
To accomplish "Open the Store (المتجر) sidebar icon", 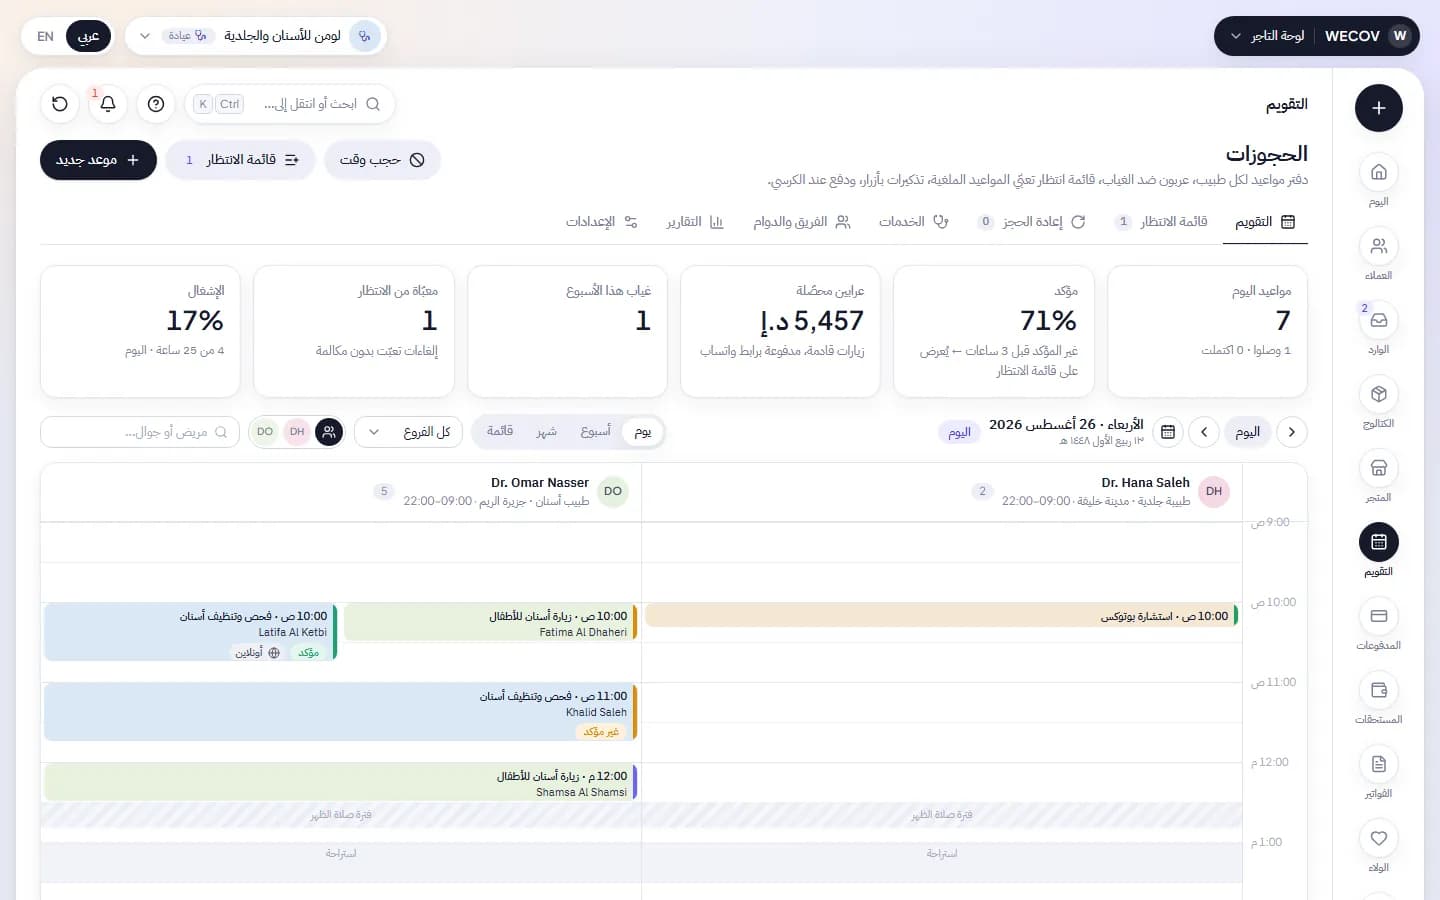I will coord(1378,468).
